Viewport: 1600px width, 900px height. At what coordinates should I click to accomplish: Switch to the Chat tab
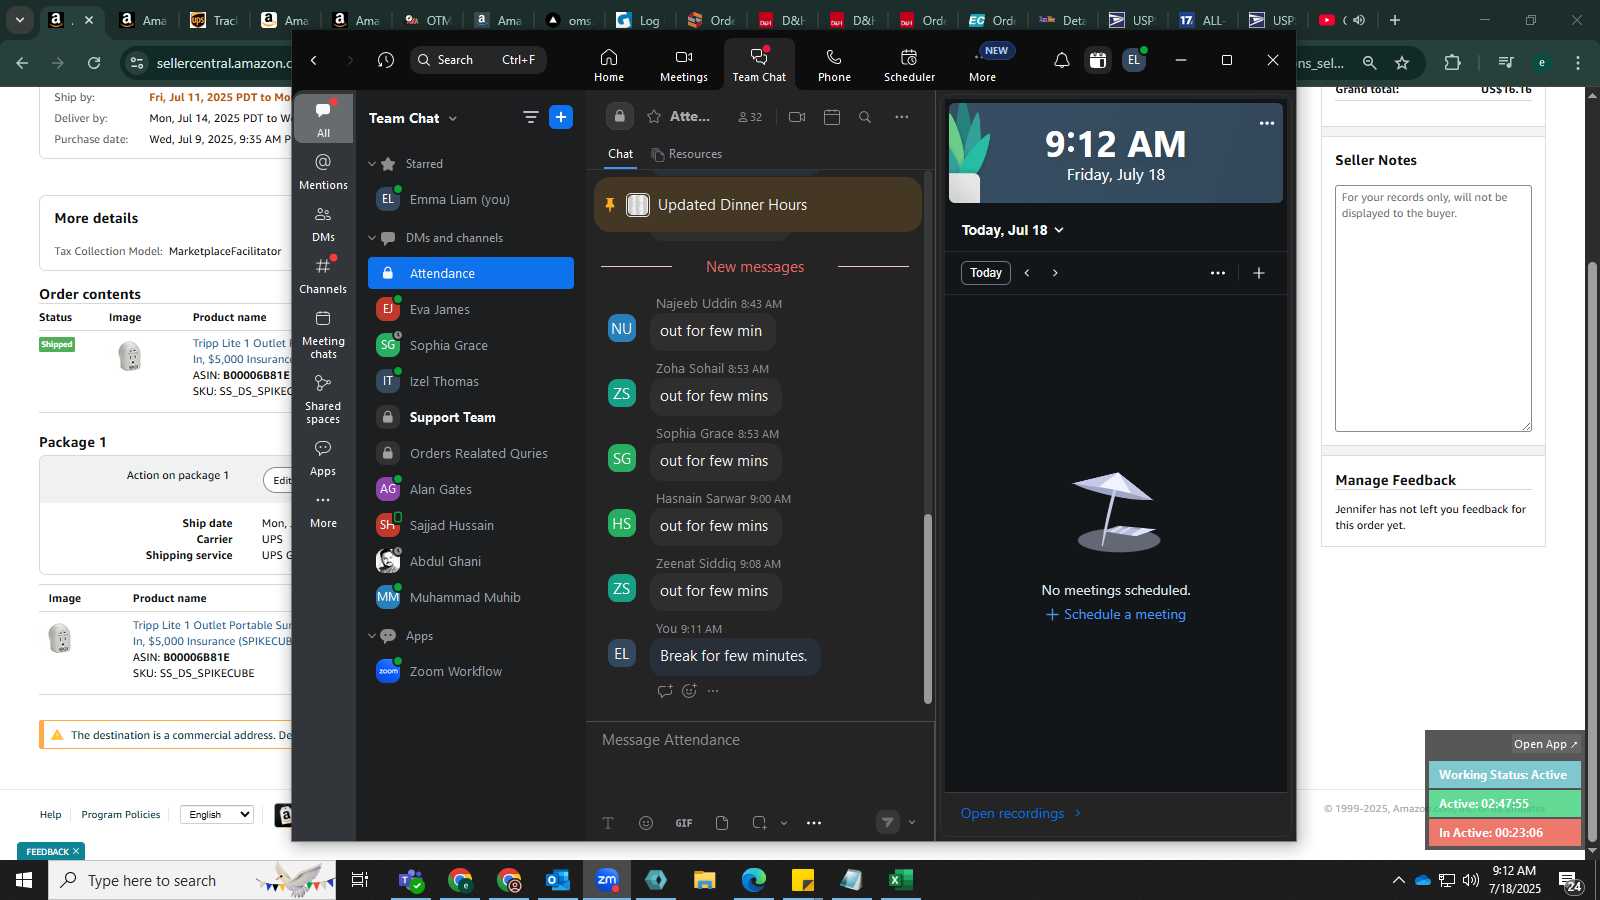(620, 154)
